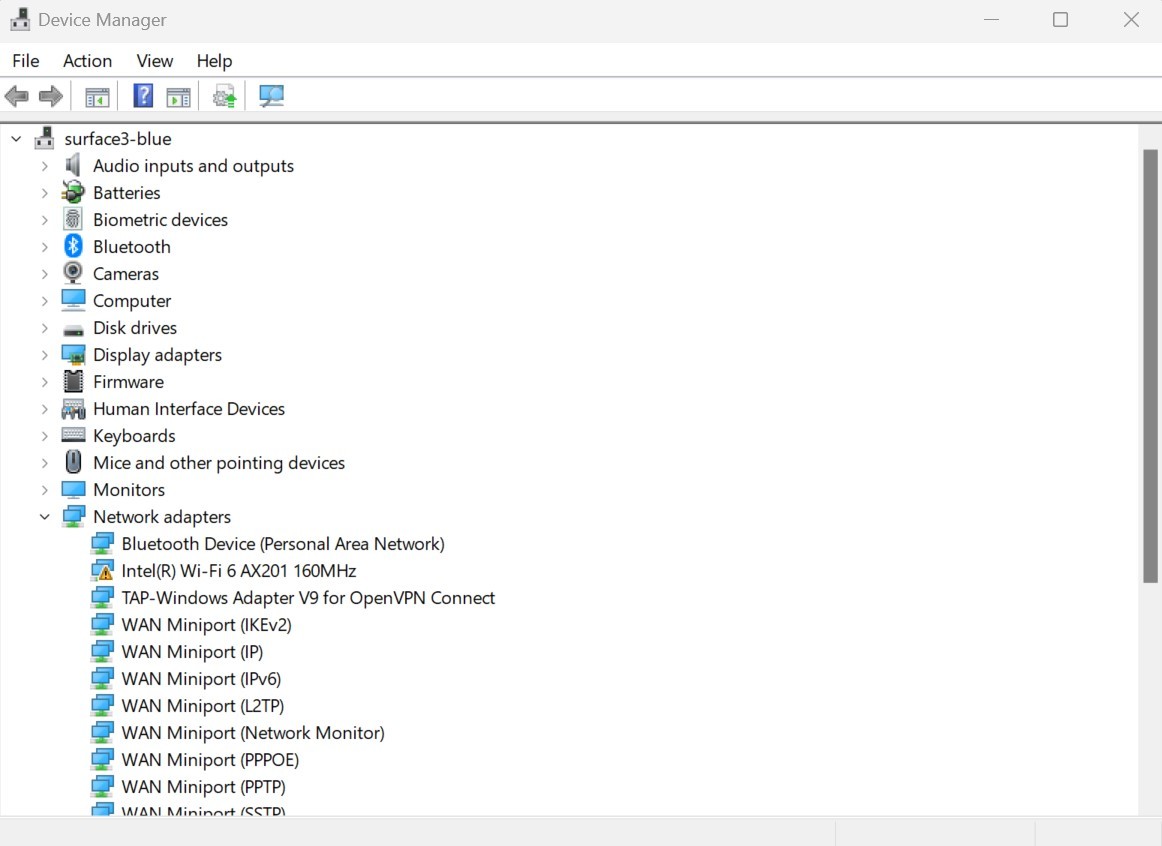Click the Computer category monitor icon
The image size is (1162, 846).
pyautogui.click(x=73, y=300)
